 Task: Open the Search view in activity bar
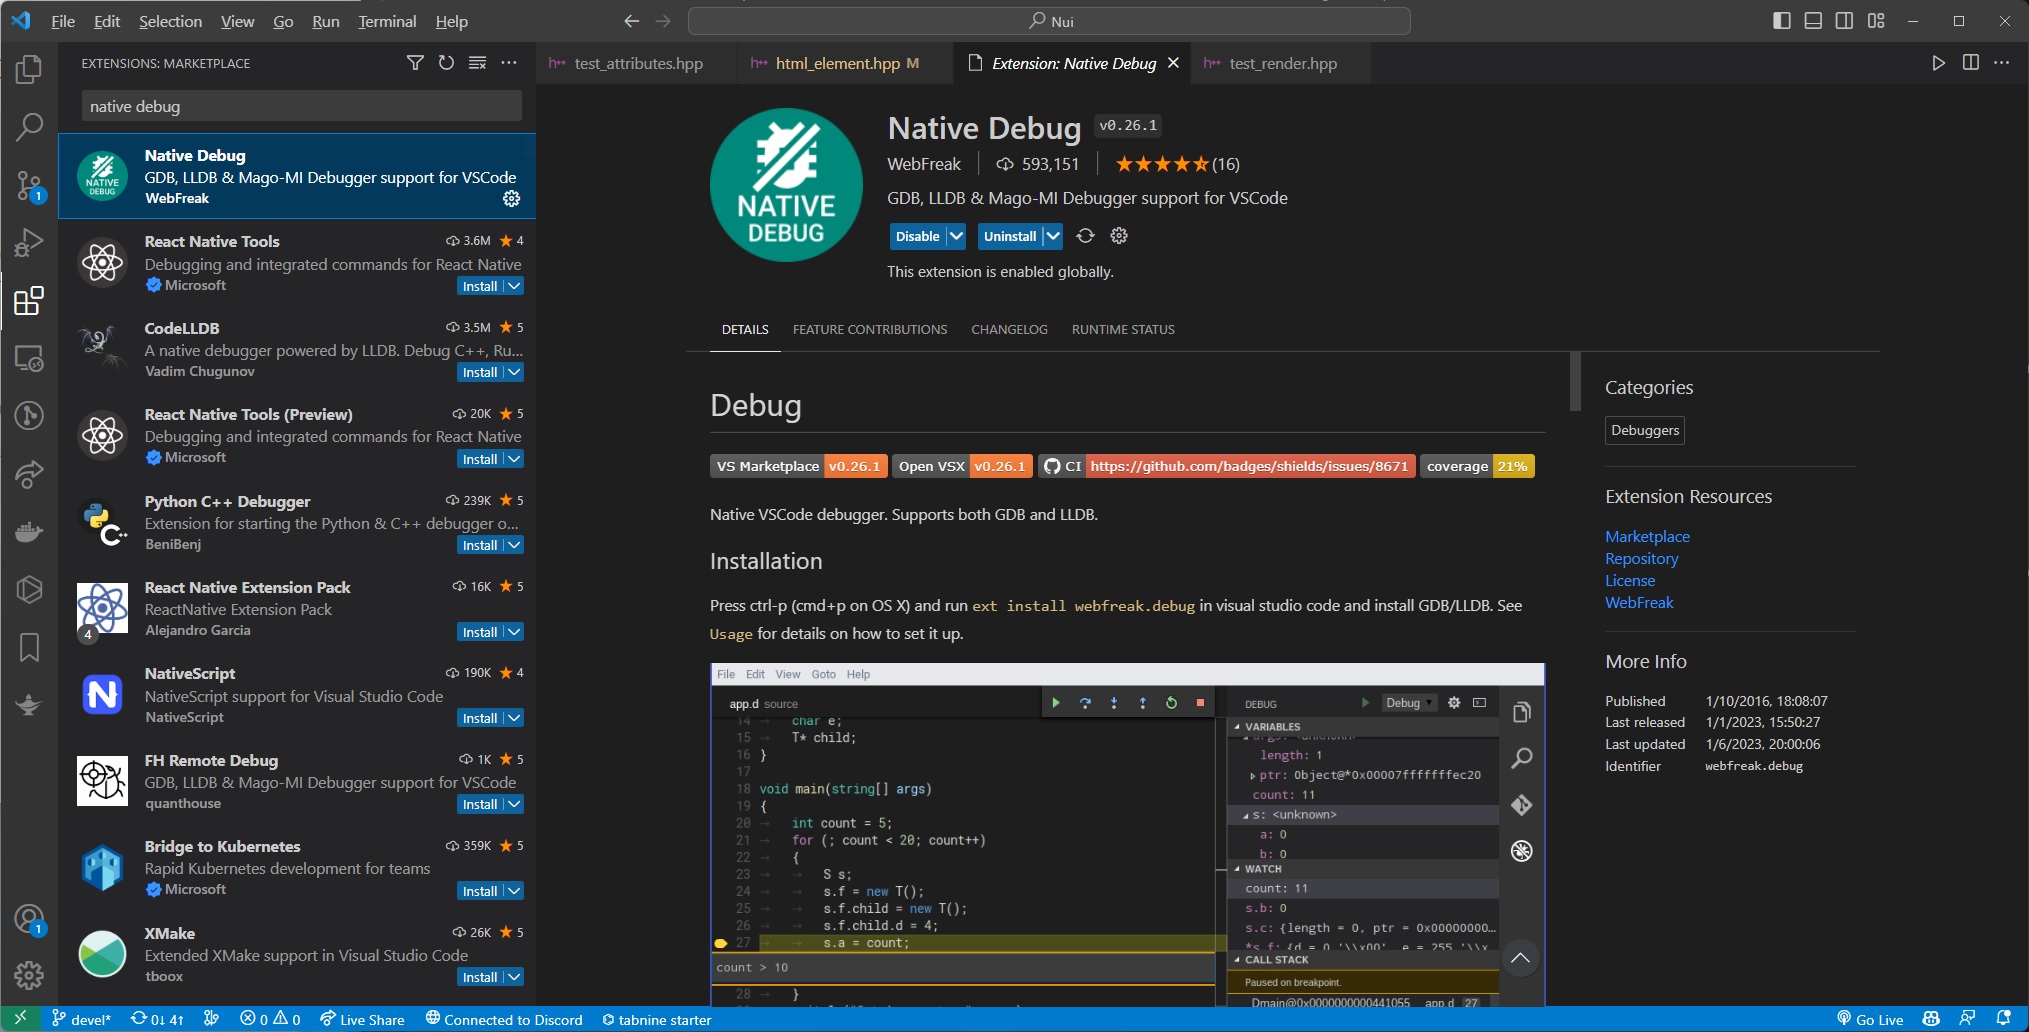[x=29, y=127]
